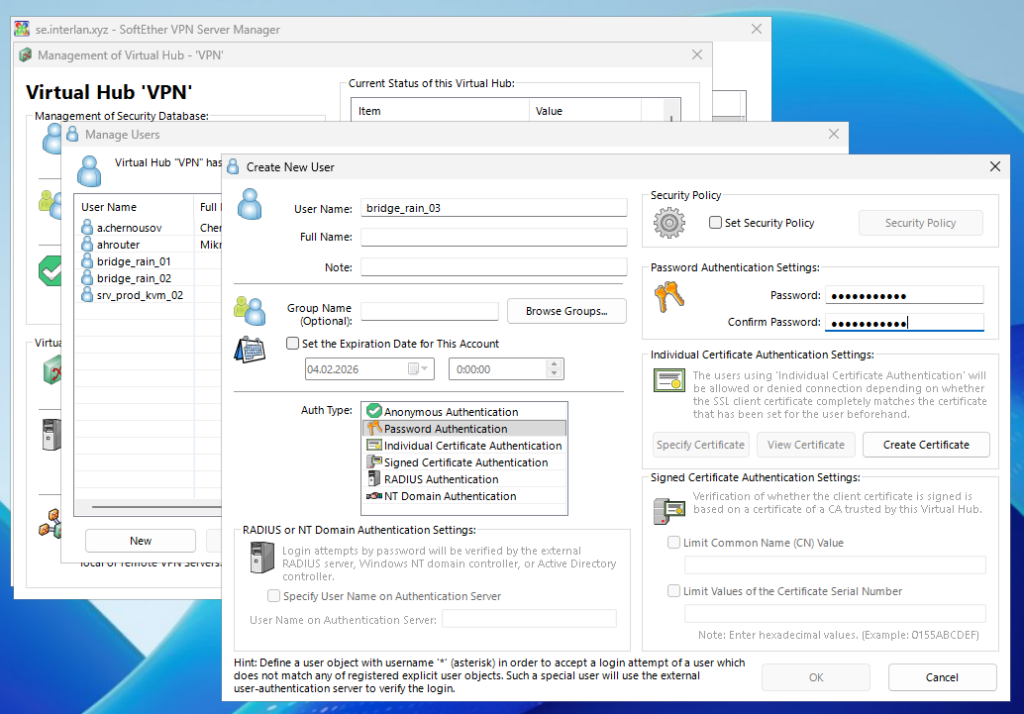Focus the Confirm Password field

tap(904, 322)
